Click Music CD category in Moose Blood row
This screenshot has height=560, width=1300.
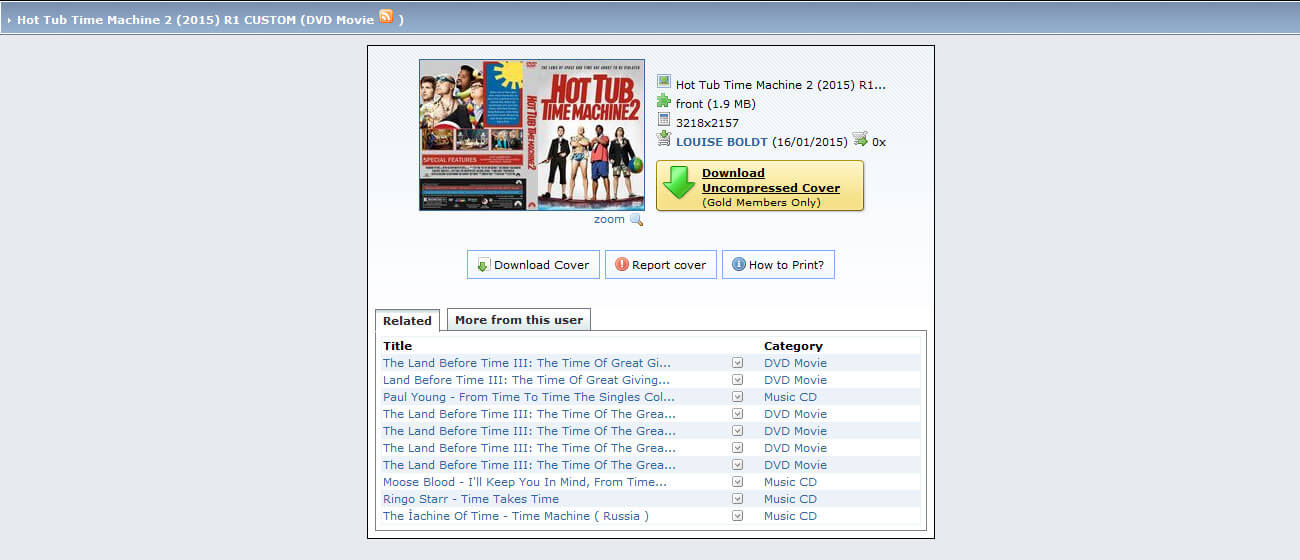pos(790,482)
